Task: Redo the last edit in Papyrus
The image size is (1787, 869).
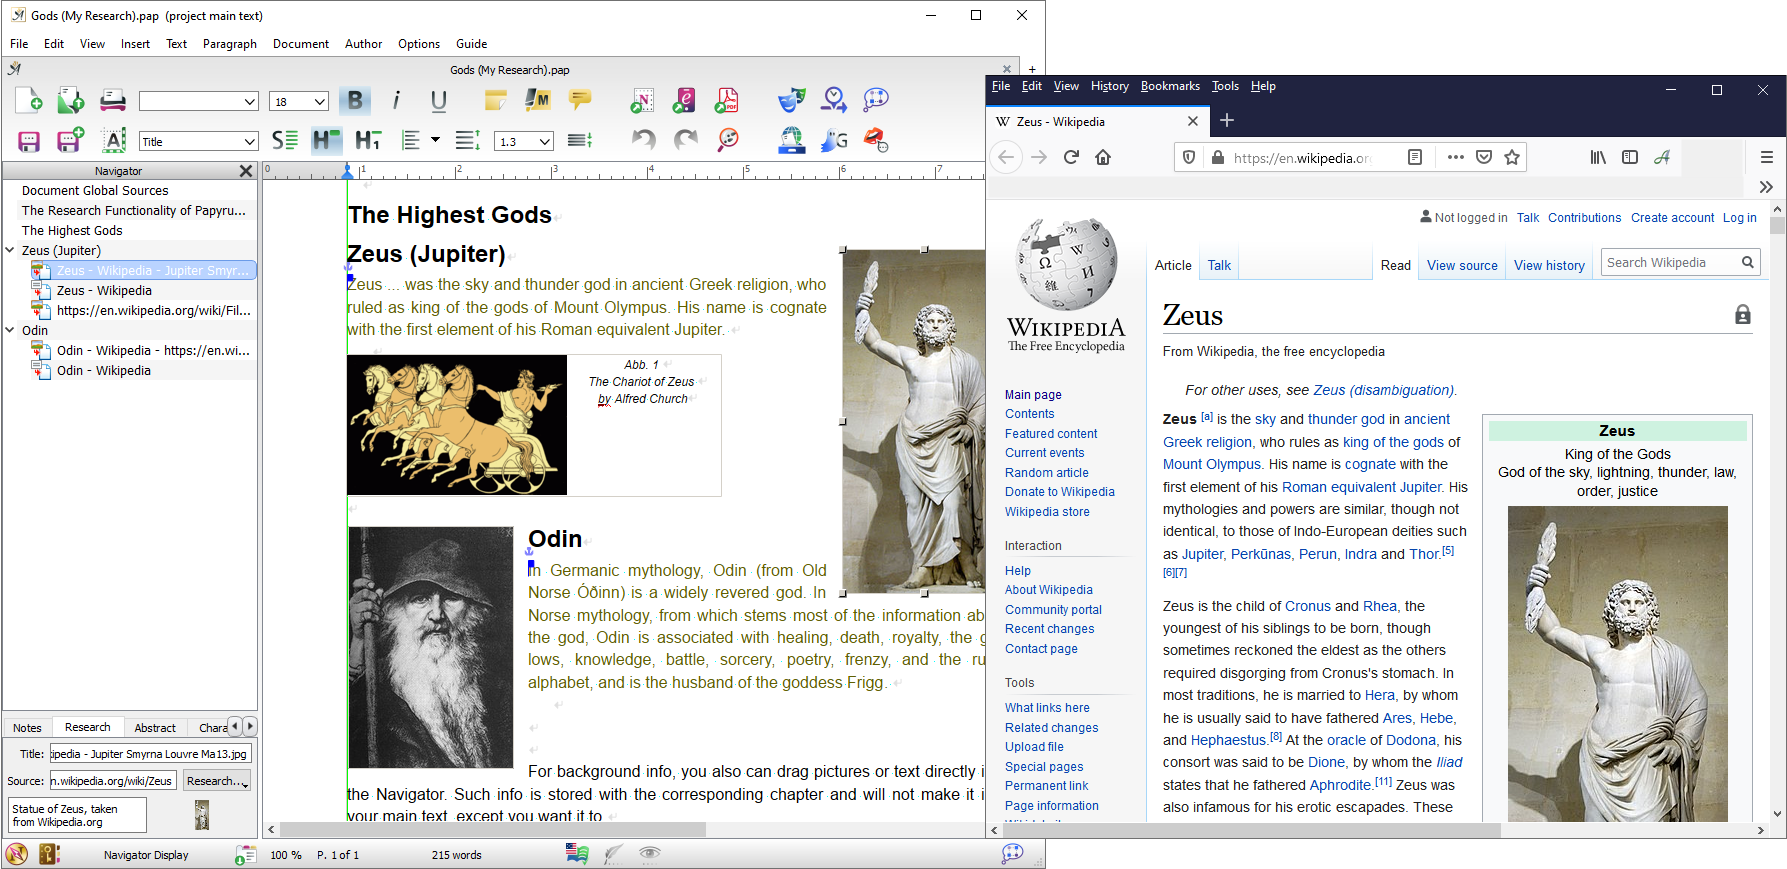Action: click(x=686, y=140)
